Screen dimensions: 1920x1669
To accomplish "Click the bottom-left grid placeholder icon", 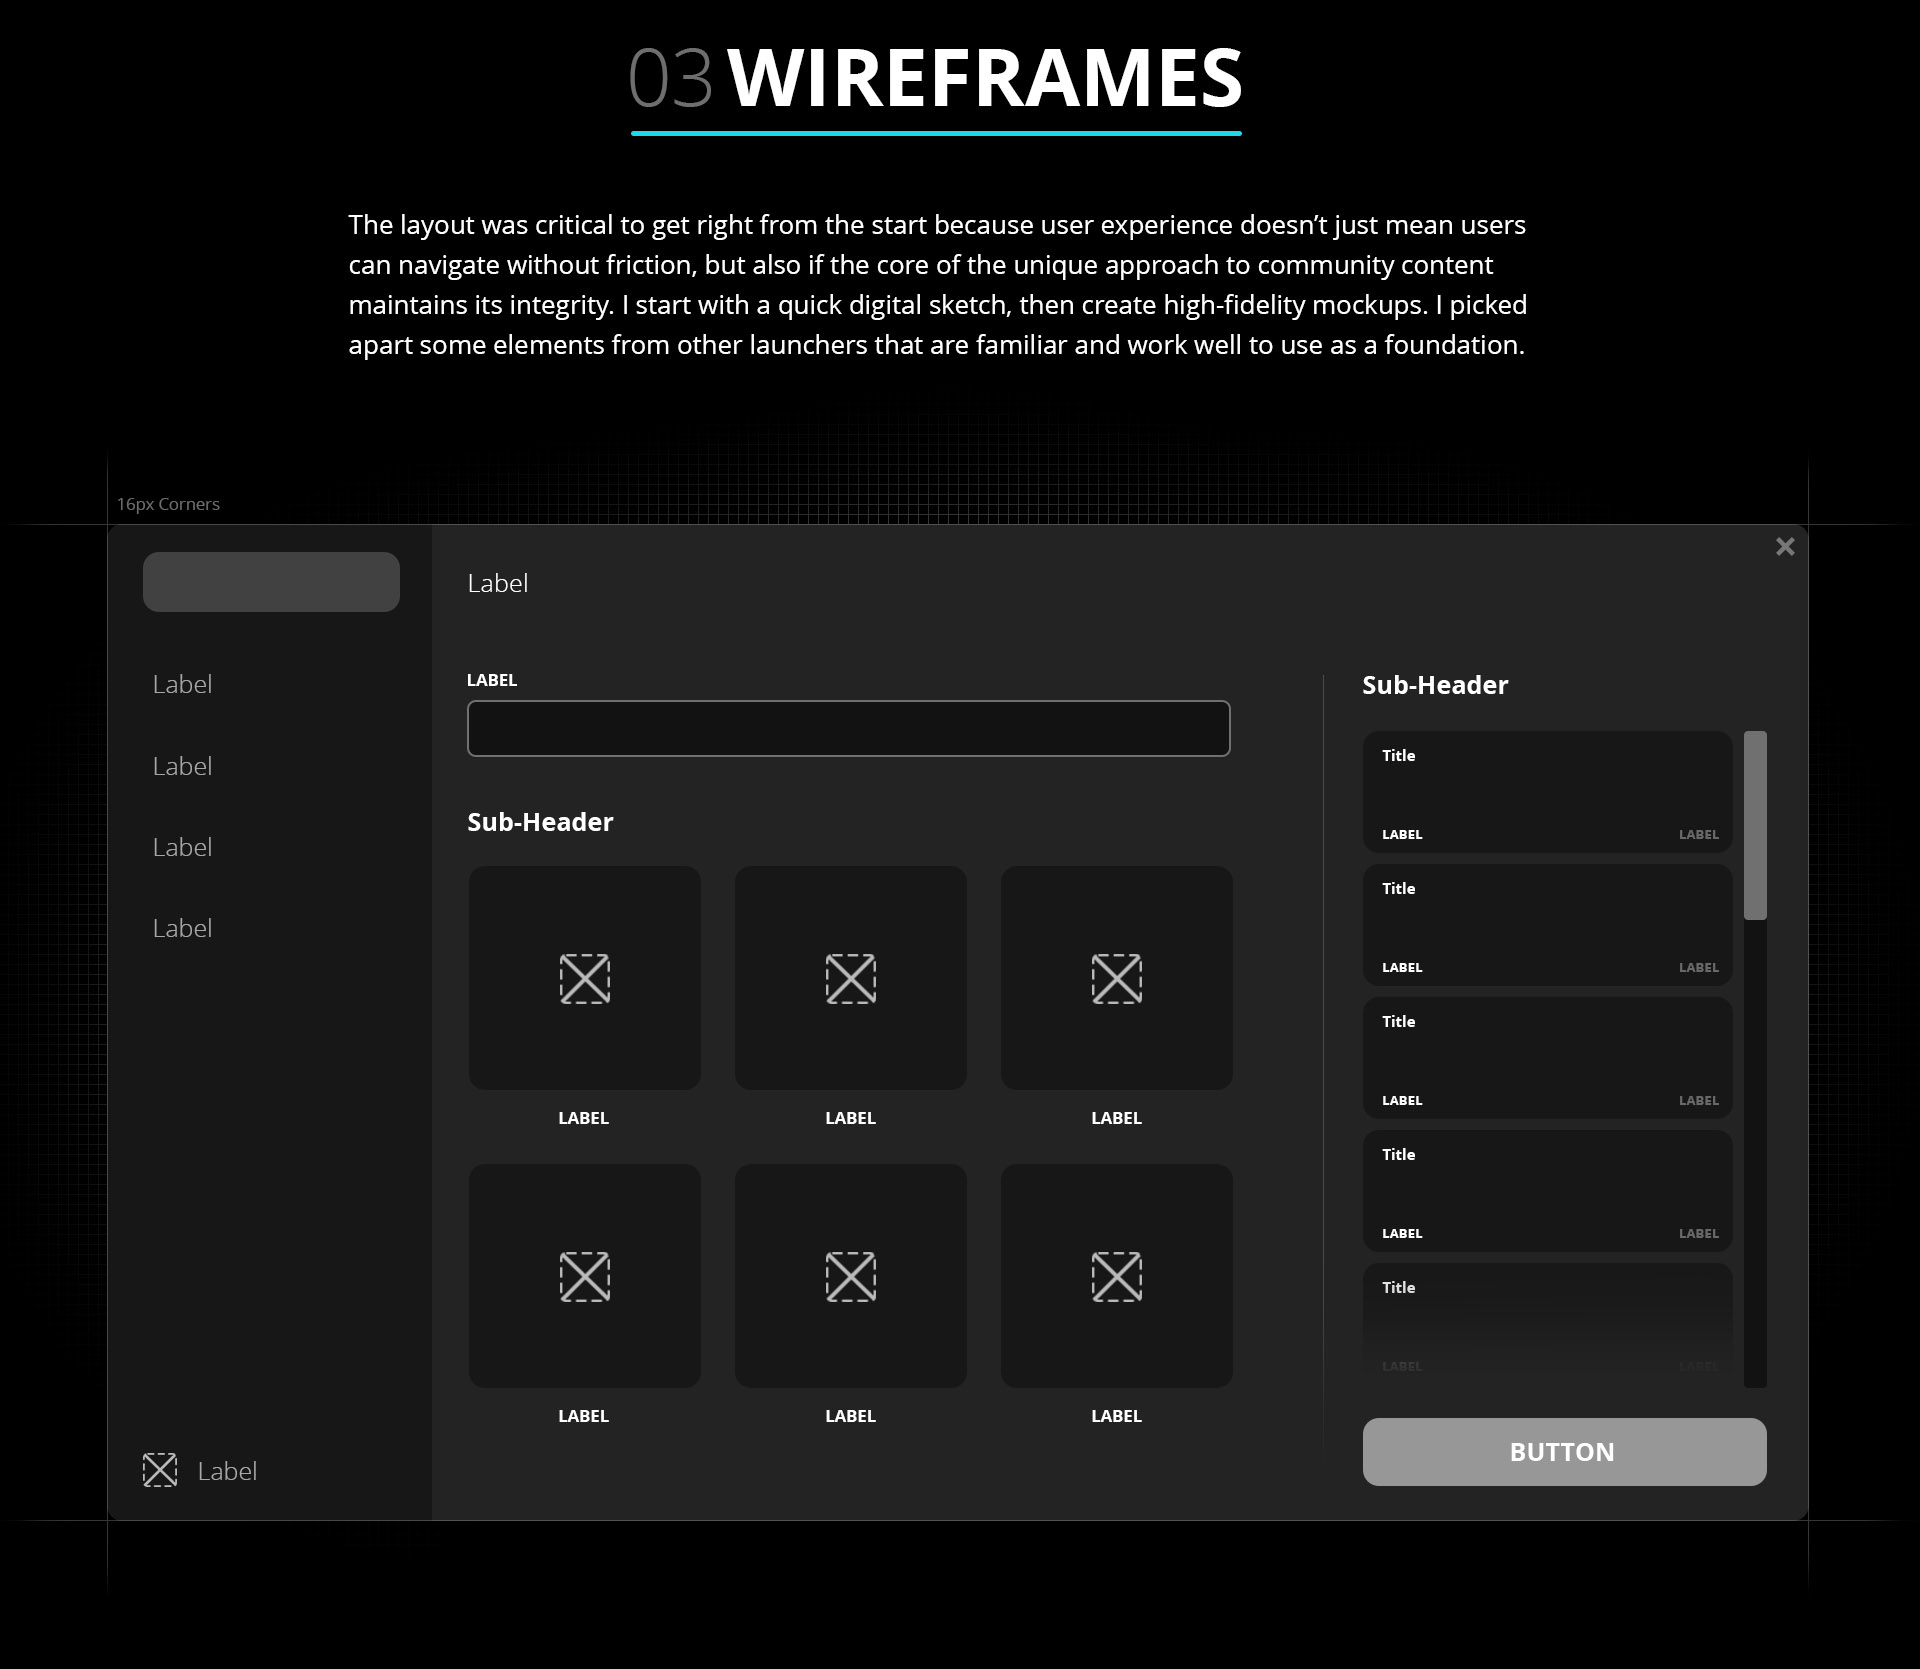I will [584, 1276].
